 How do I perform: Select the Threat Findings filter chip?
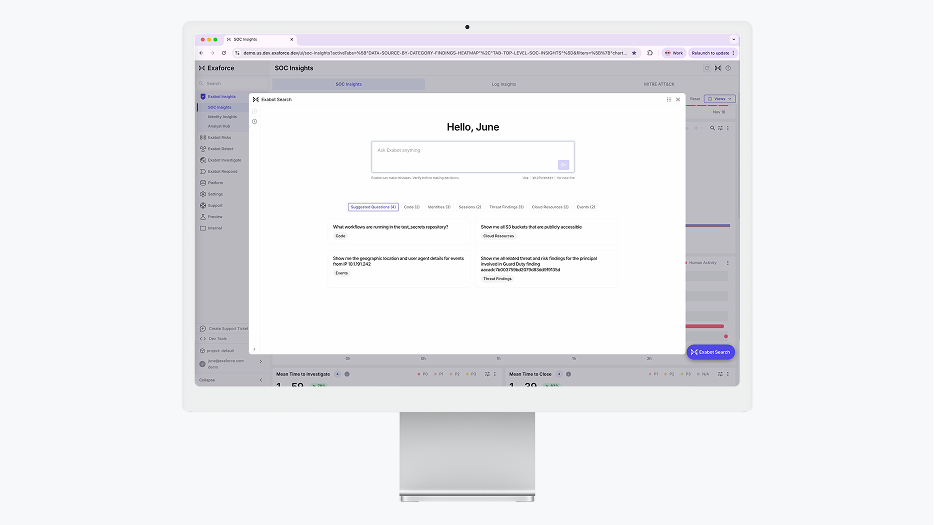(506, 207)
